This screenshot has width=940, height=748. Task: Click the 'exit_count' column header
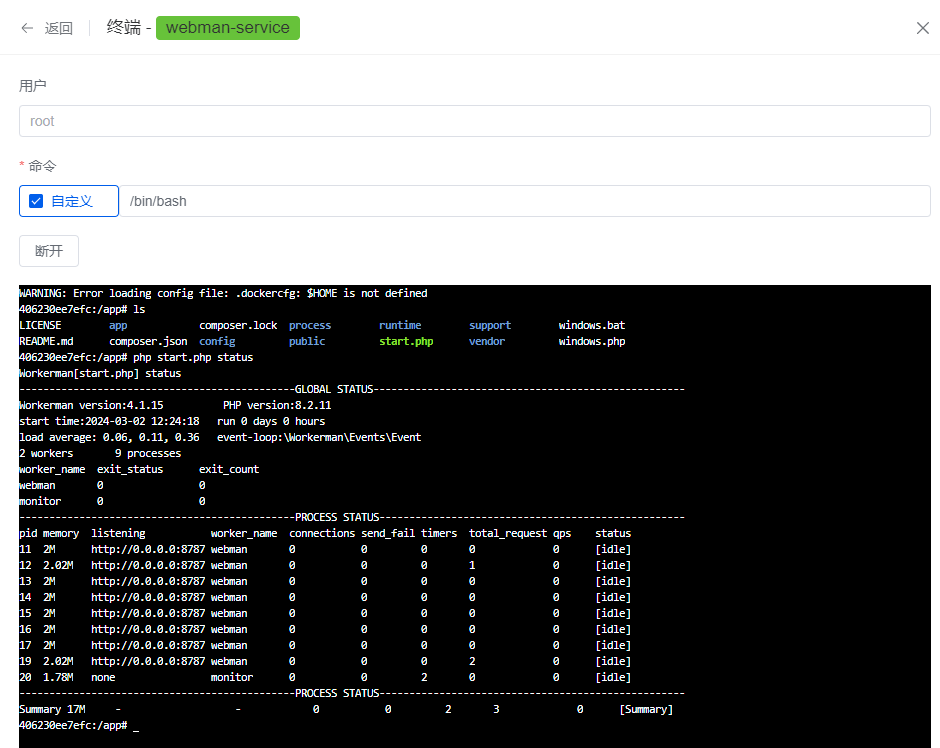coord(229,469)
